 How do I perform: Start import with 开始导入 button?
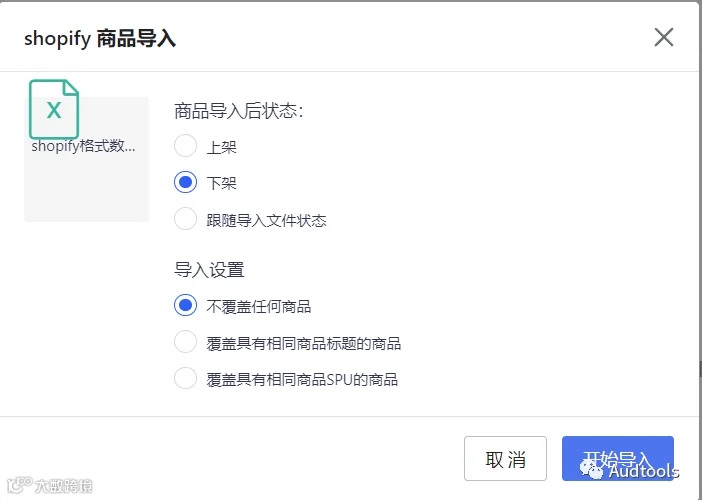618,459
